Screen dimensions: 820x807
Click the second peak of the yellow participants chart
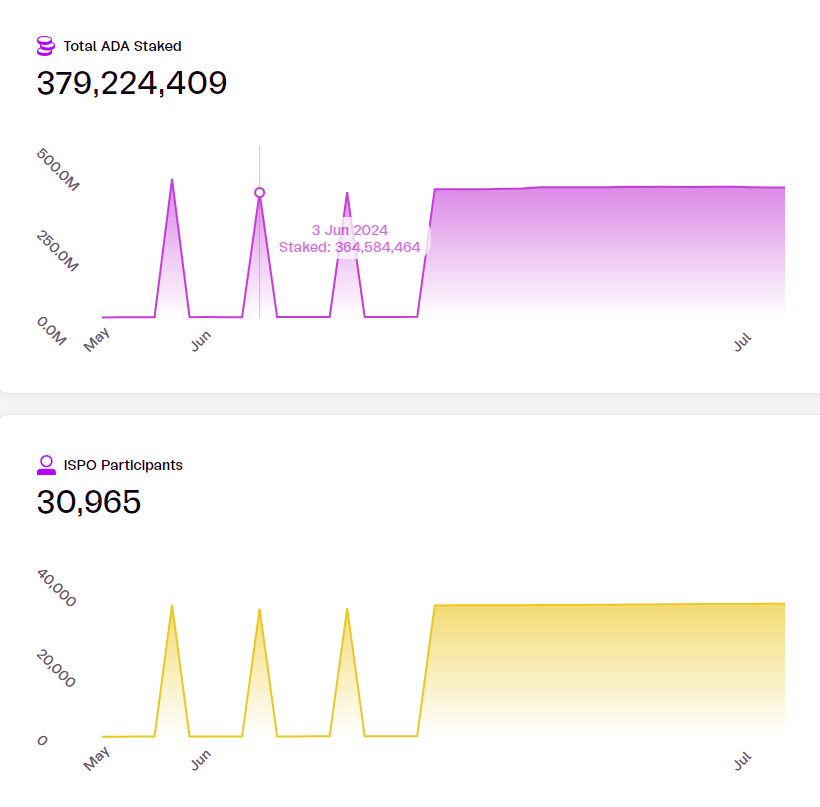click(259, 611)
